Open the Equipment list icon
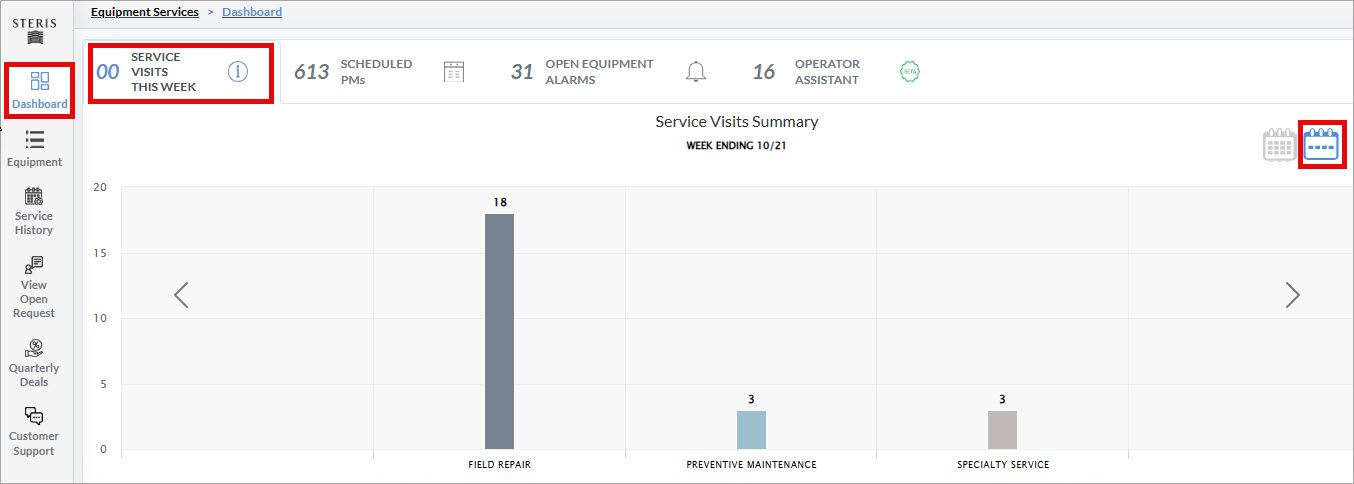Screen dimensions: 1354x484 [34, 139]
